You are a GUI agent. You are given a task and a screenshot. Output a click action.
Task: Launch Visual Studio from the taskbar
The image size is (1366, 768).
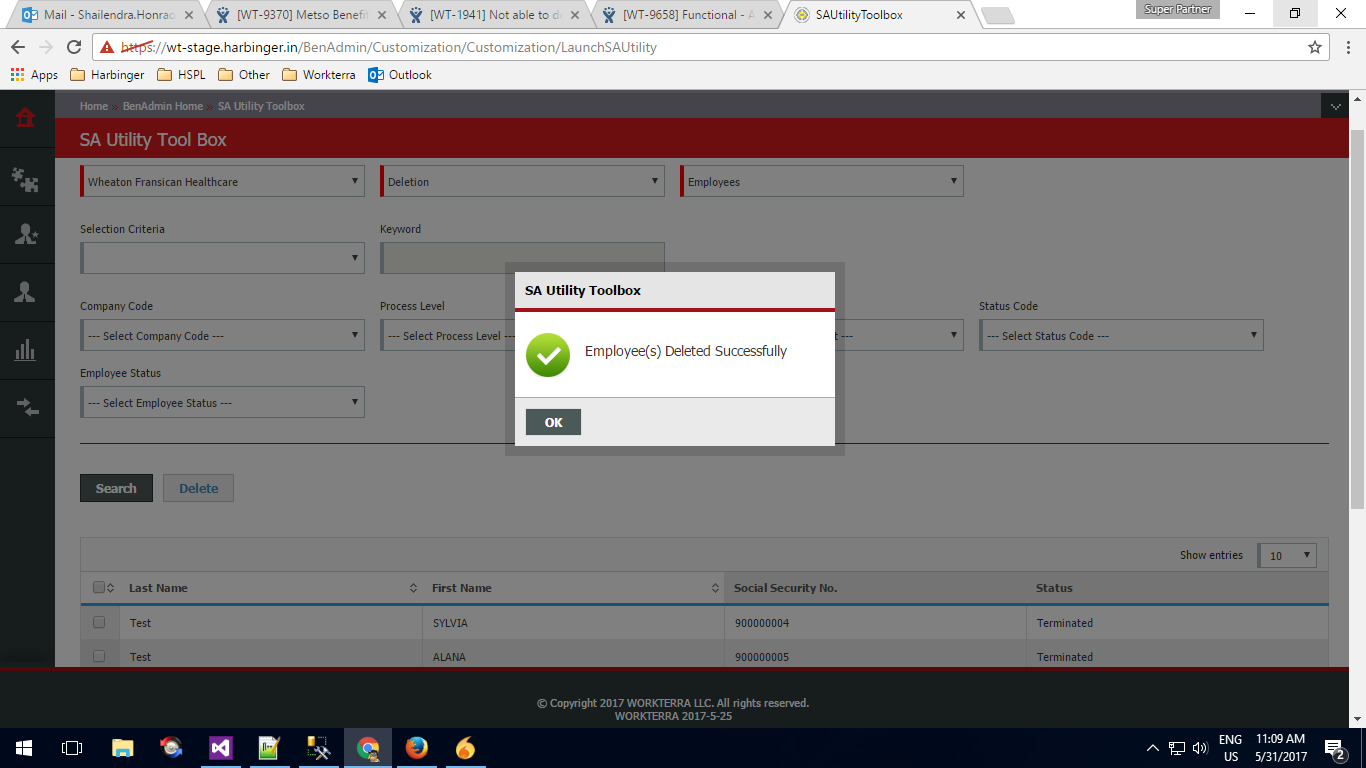(x=220, y=748)
